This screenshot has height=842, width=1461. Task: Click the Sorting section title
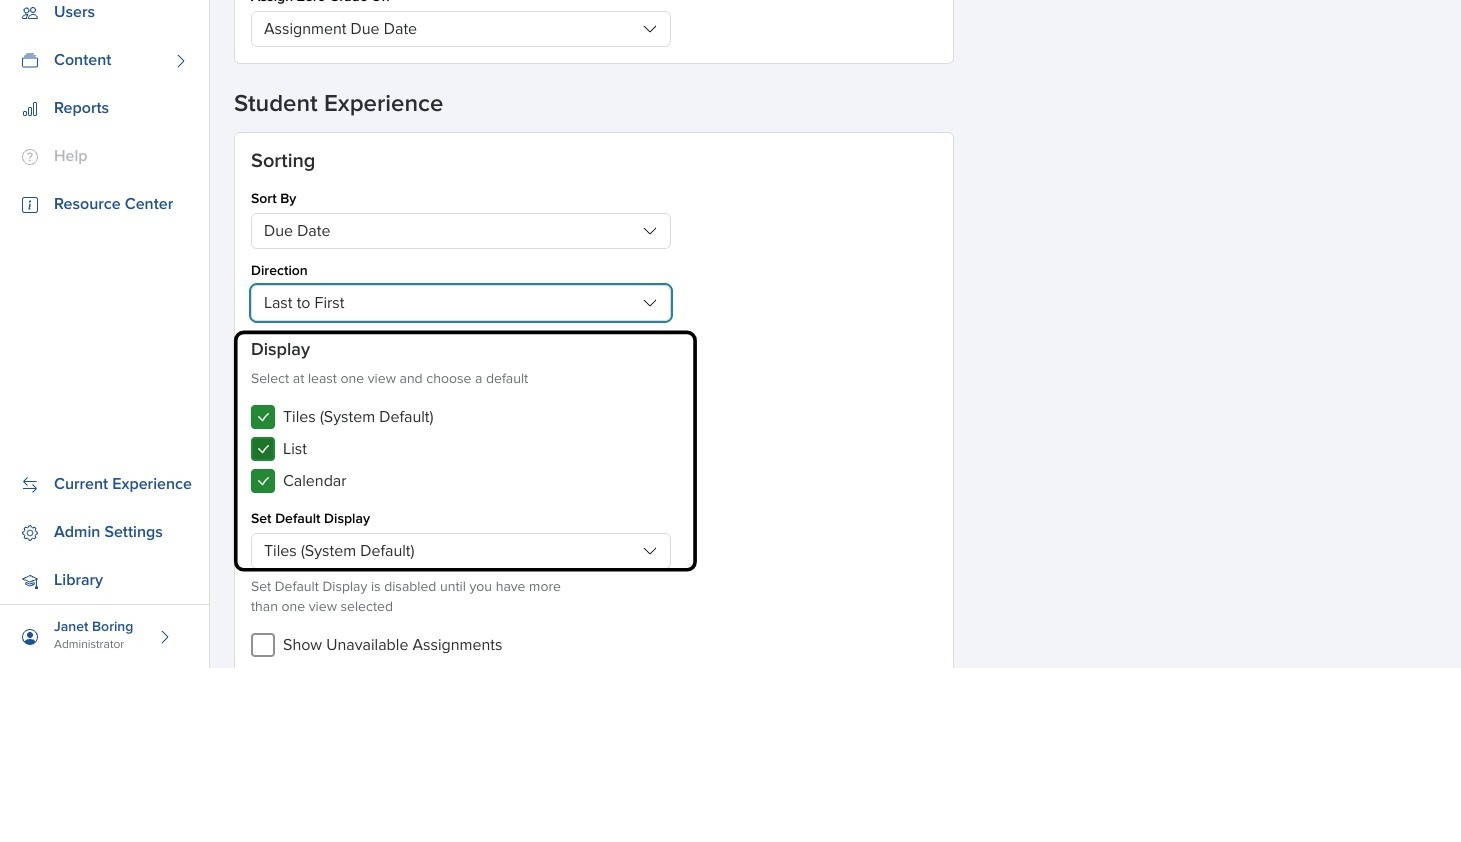[x=283, y=161]
